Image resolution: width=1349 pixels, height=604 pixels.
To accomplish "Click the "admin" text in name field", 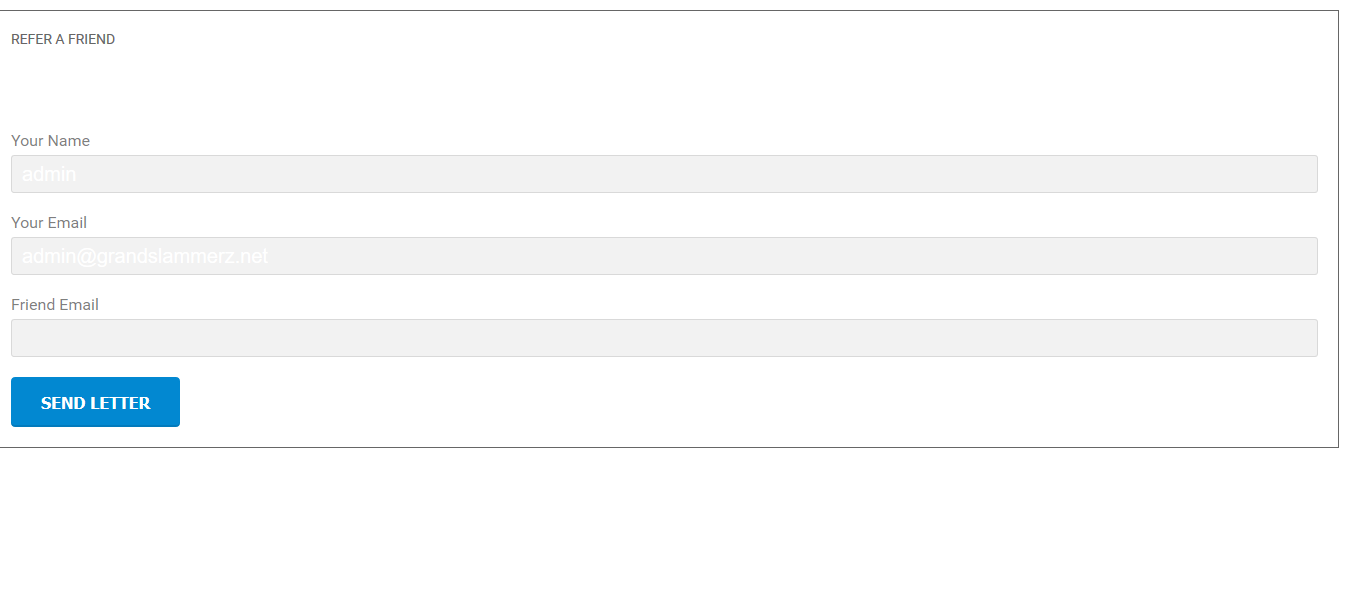I will pyautogui.click(x=49, y=174).
